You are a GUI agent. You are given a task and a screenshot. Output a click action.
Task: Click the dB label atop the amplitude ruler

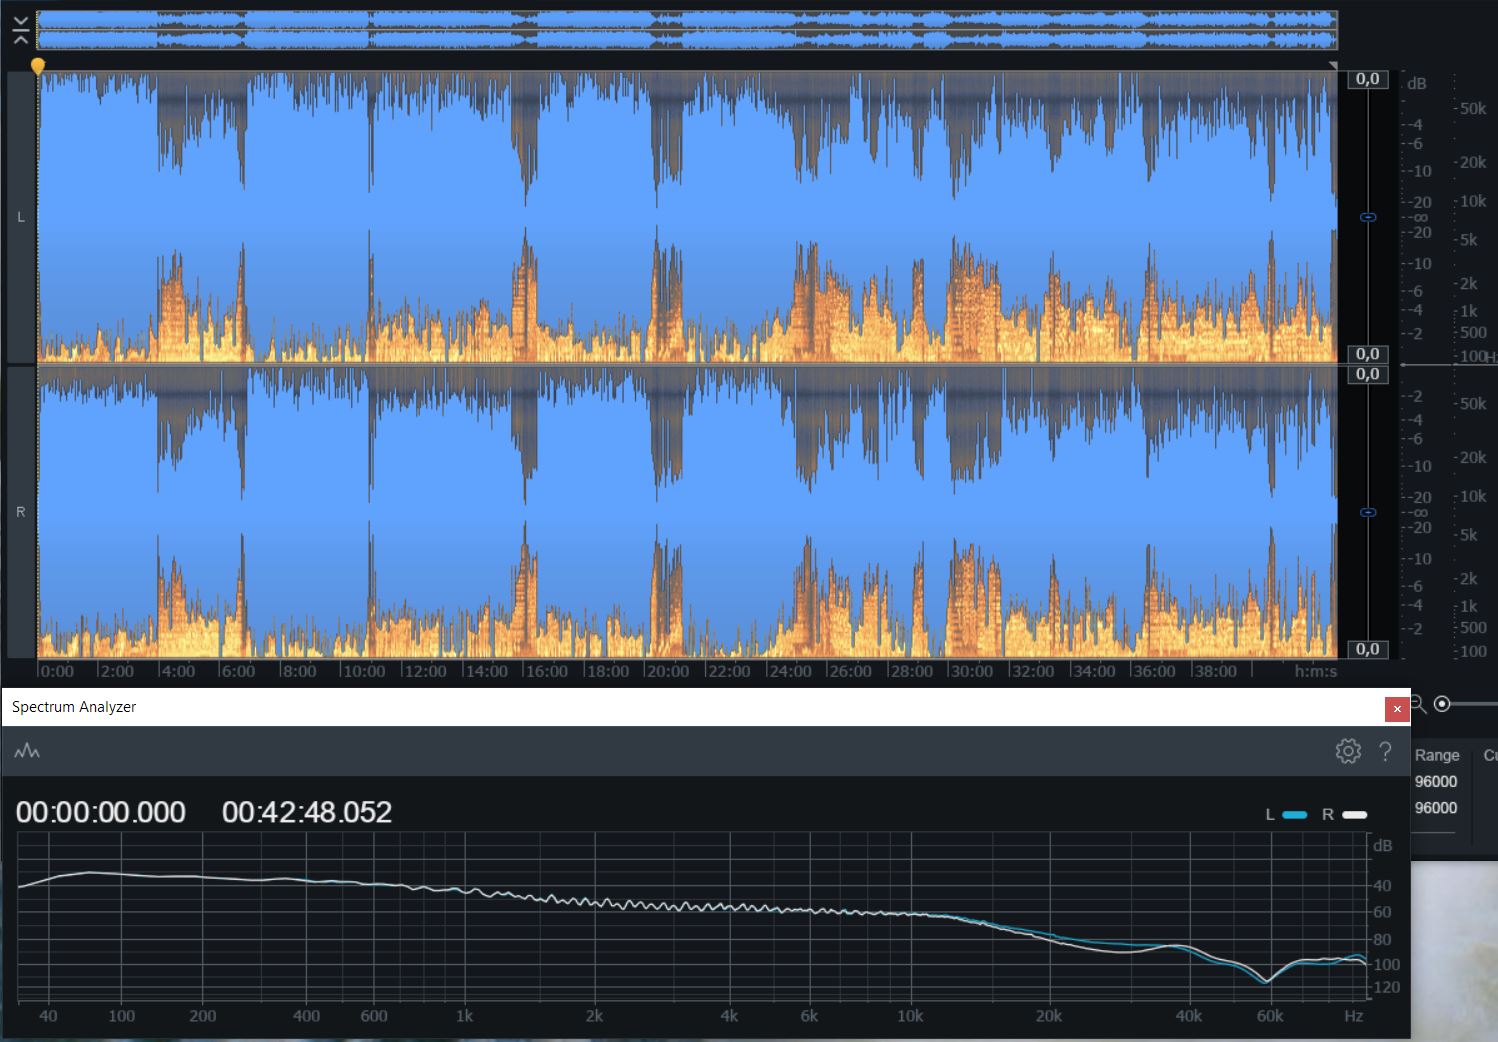point(1417,84)
